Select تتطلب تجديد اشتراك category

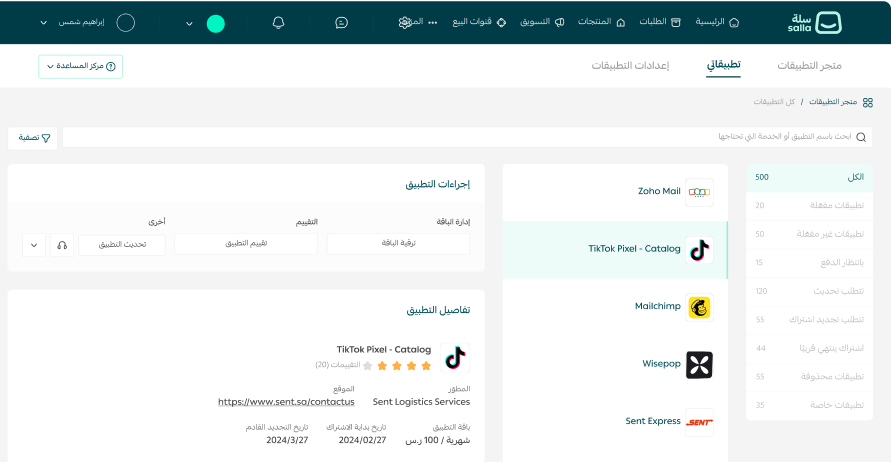(x=809, y=319)
